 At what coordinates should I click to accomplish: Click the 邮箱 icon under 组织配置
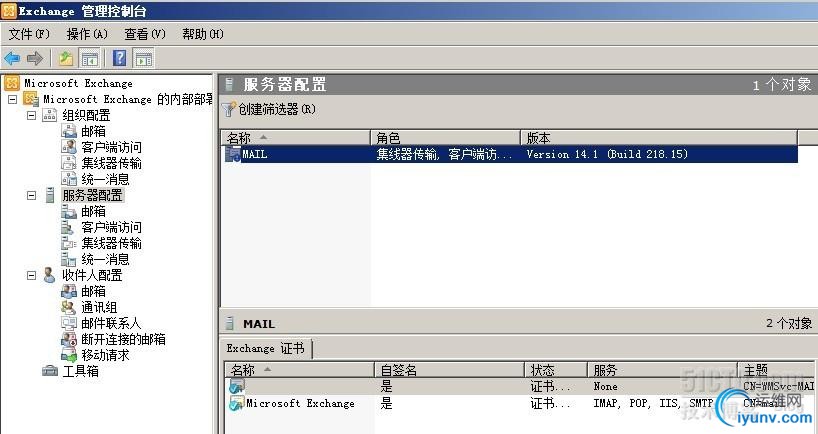point(69,131)
